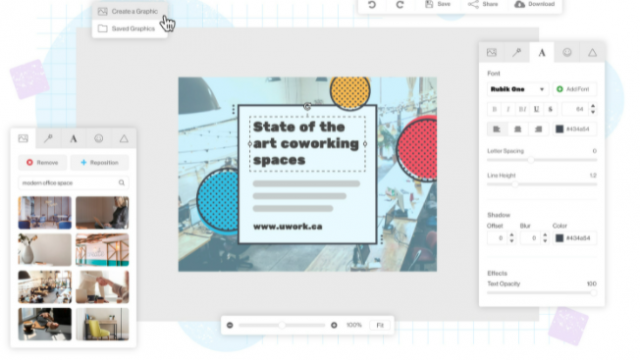This screenshot has height=360, width=640.
Task: Select the lounge with blue chairs thumbnail
Action: (45, 213)
